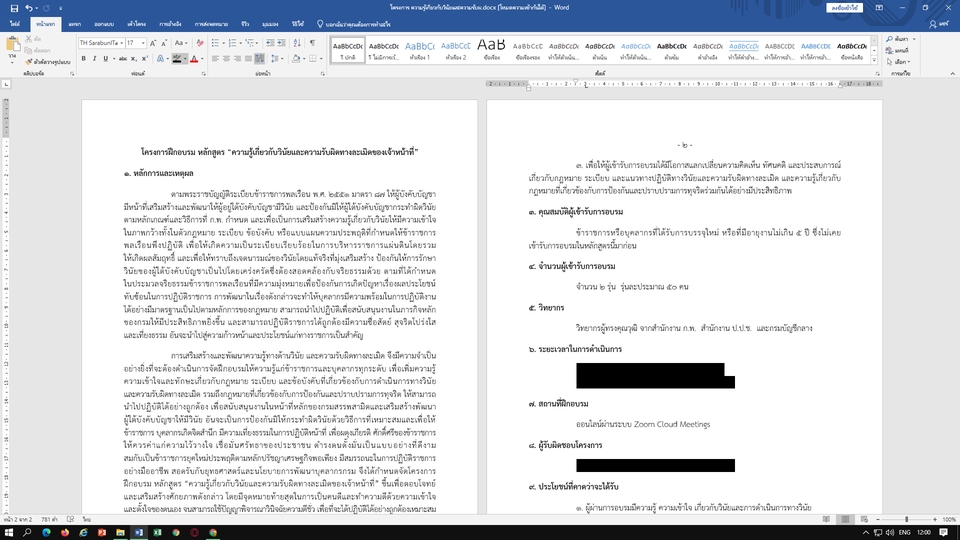Image resolution: width=960 pixels, height=540 pixels.
Task: Open the numbering list dropdown arrow
Action: point(240,43)
